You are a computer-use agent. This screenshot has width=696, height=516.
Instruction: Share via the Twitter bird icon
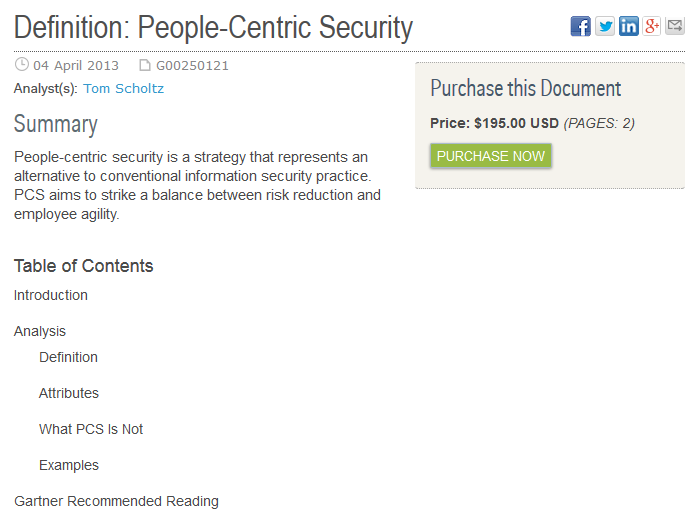(x=605, y=26)
